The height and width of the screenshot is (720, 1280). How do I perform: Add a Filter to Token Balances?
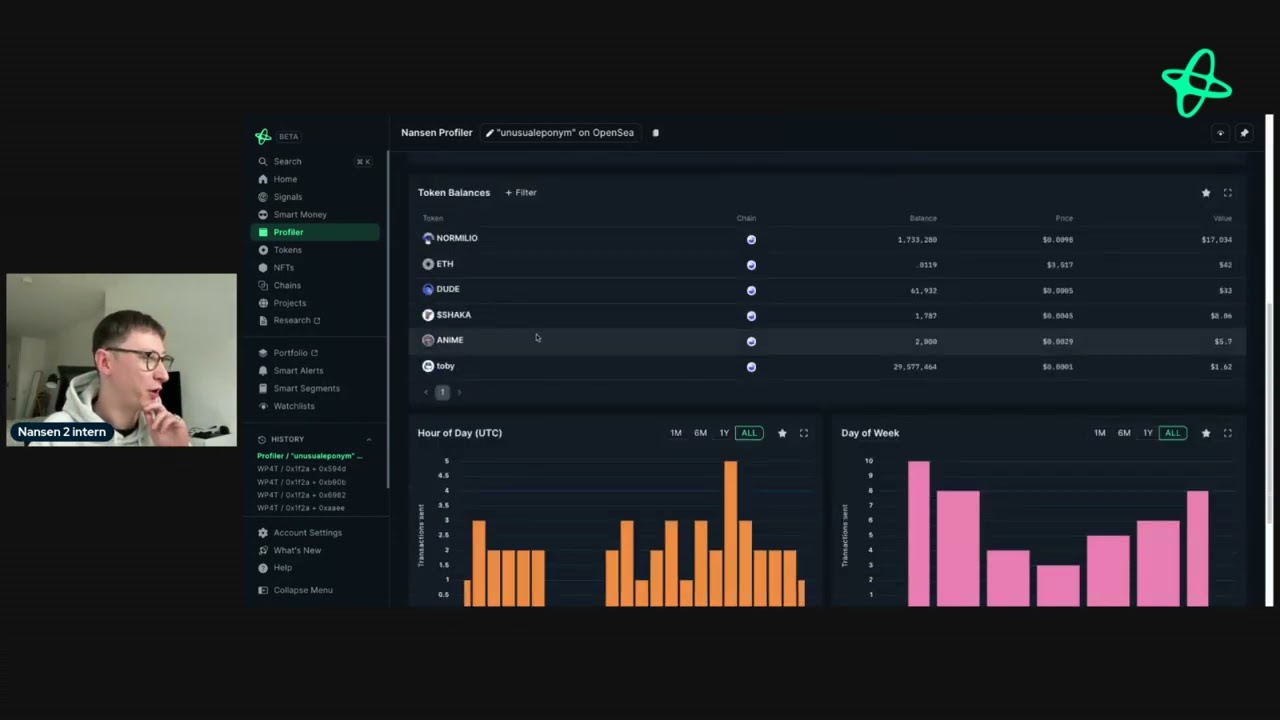pyautogui.click(x=521, y=192)
